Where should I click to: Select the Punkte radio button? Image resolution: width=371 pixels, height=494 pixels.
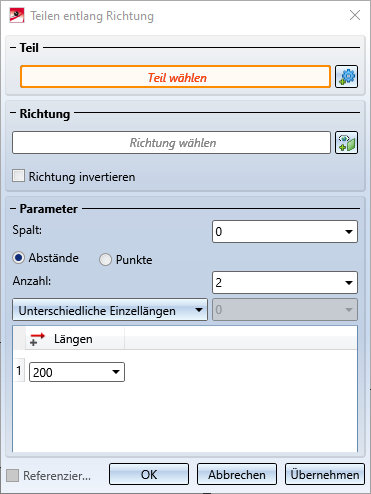tap(105, 260)
